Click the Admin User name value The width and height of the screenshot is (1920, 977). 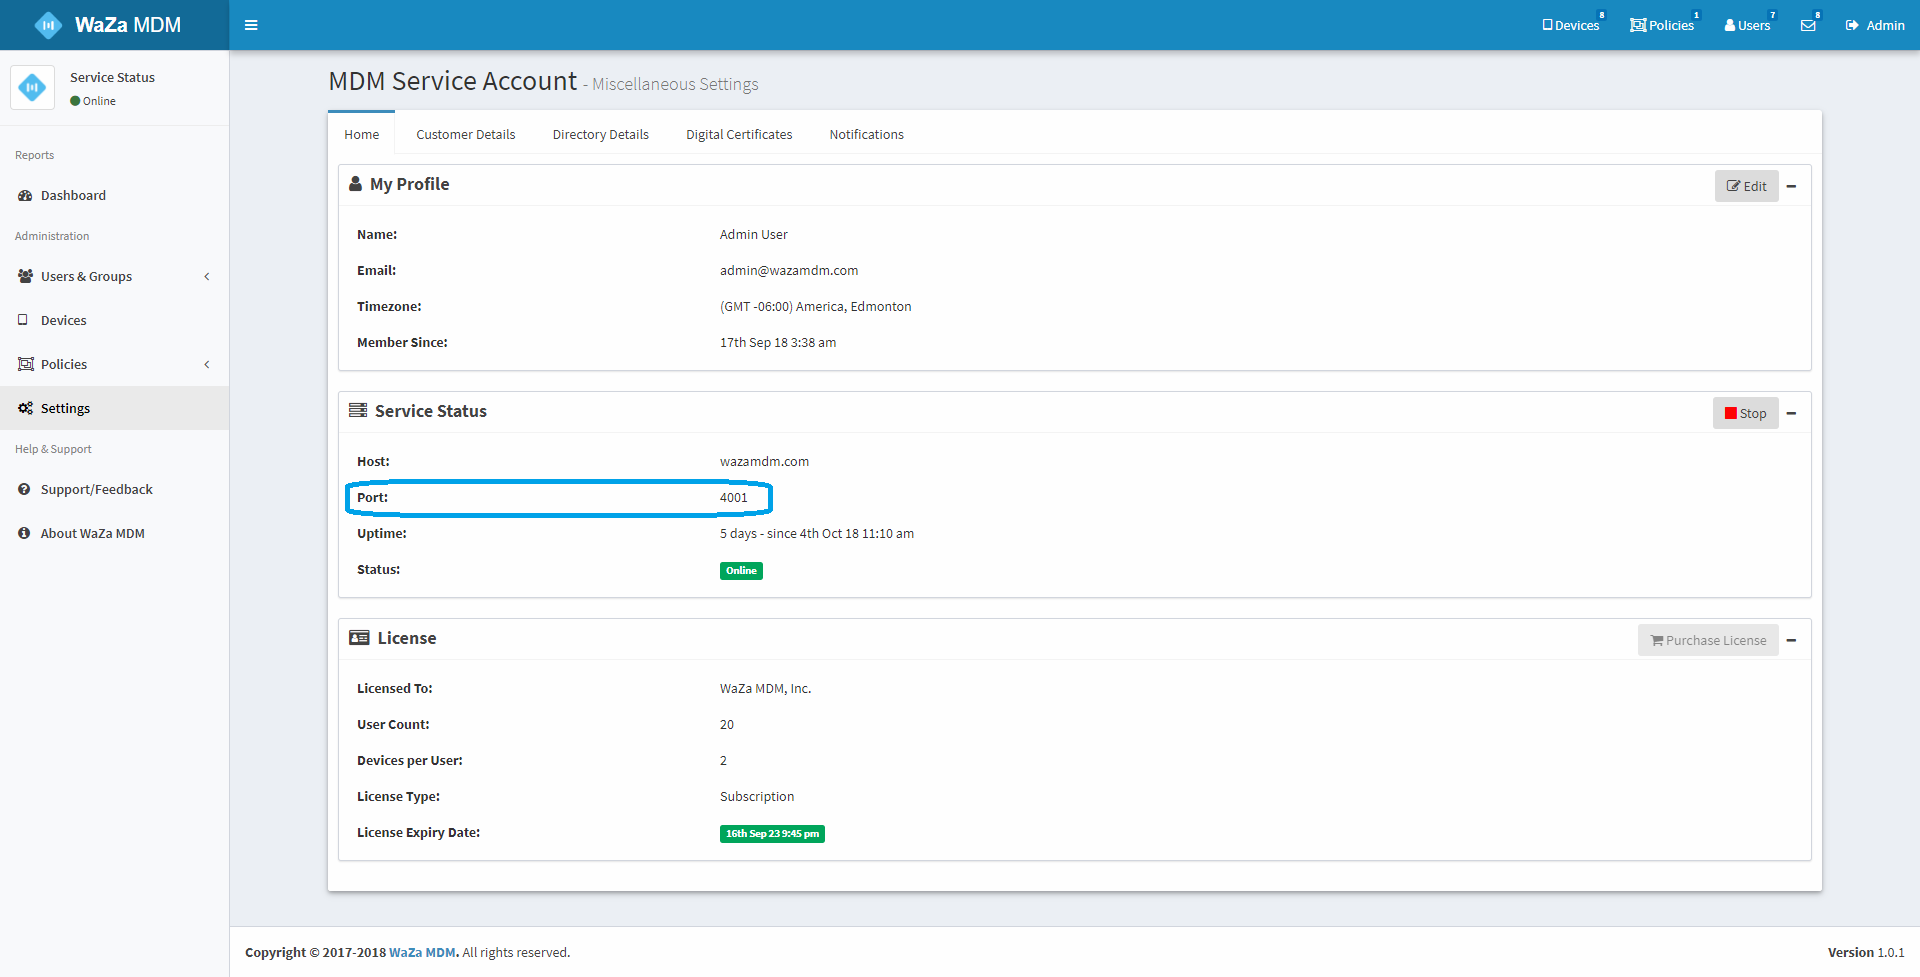pos(753,234)
